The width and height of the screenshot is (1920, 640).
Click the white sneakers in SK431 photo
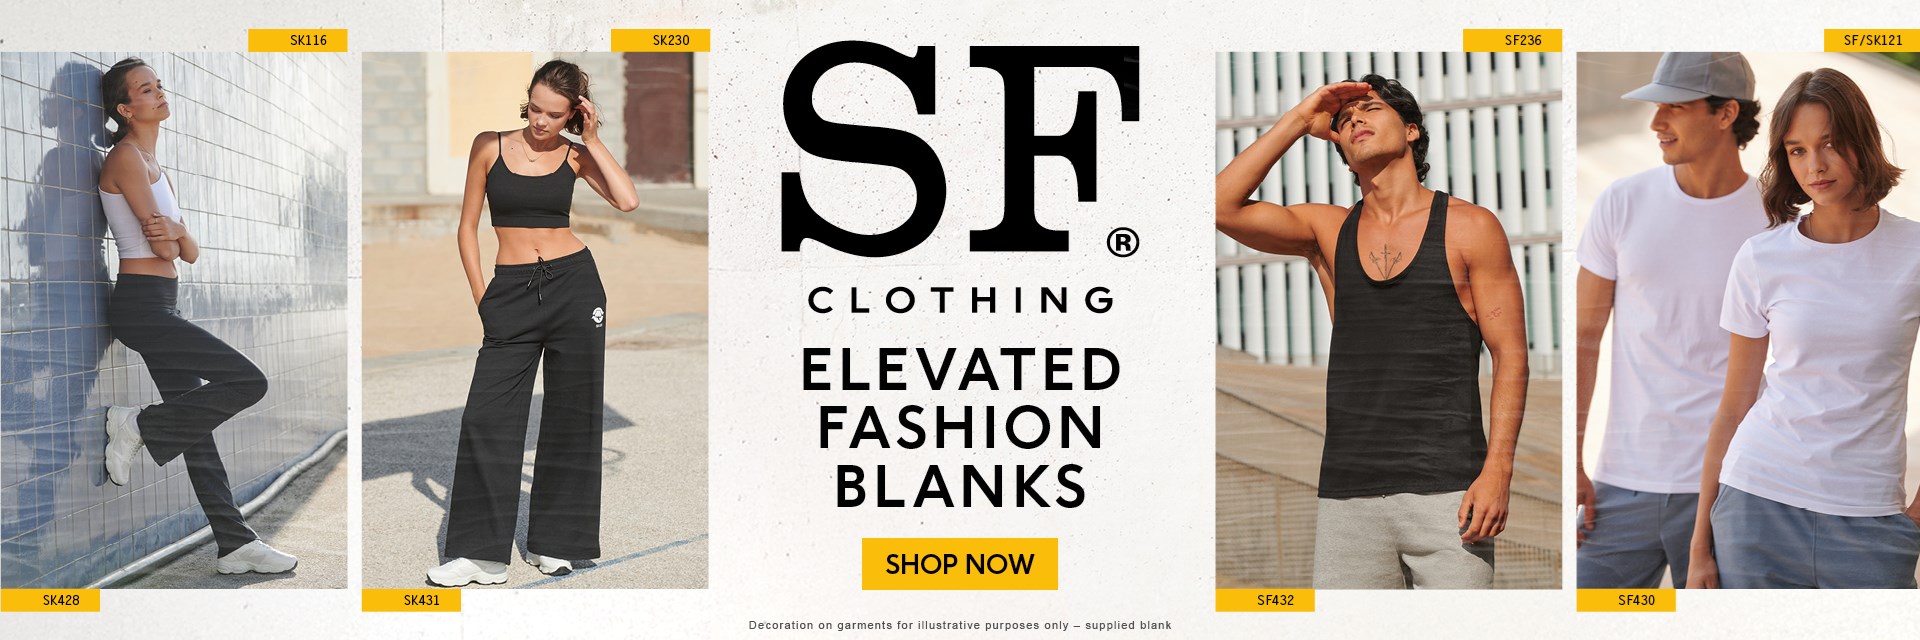click(x=499, y=570)
